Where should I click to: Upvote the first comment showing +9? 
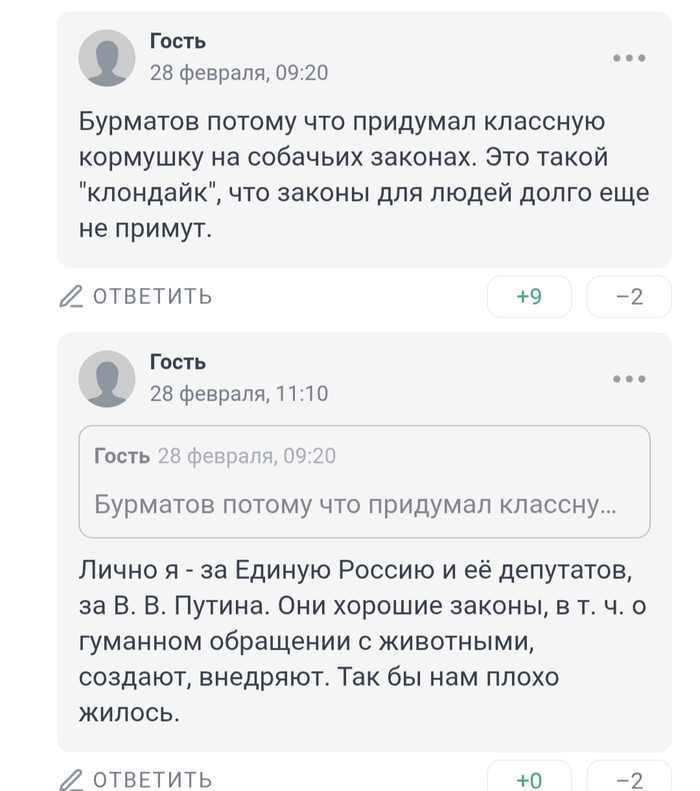tap(528, 297)
